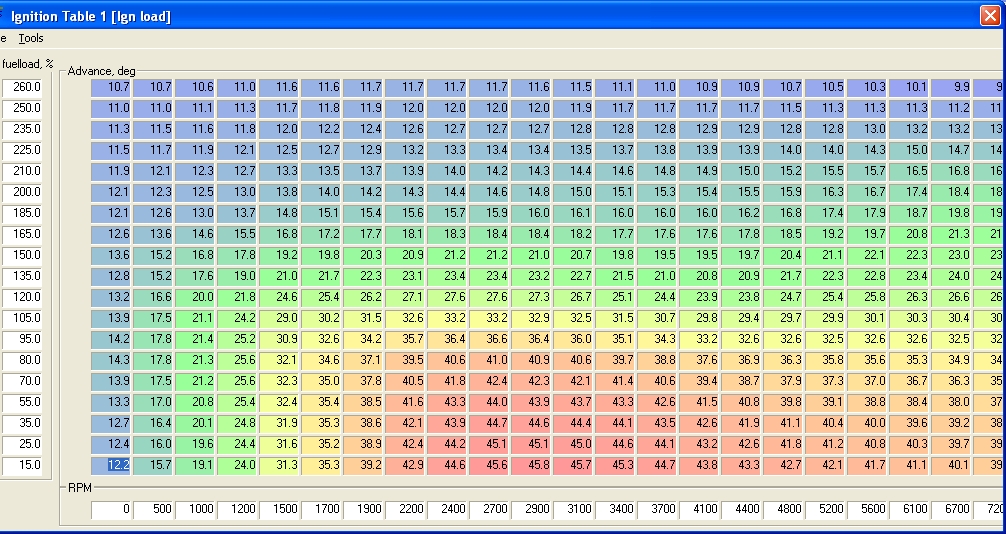Select the 4800 RPM axis field
This screenshot has height=534, width=1006.
point(784,509)
